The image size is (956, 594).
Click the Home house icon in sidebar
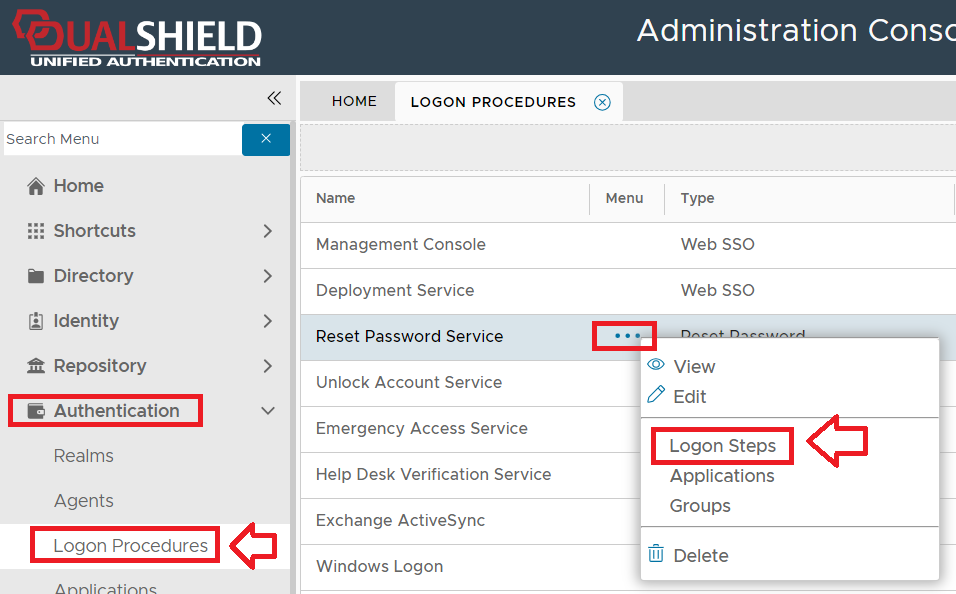point(36,186)
